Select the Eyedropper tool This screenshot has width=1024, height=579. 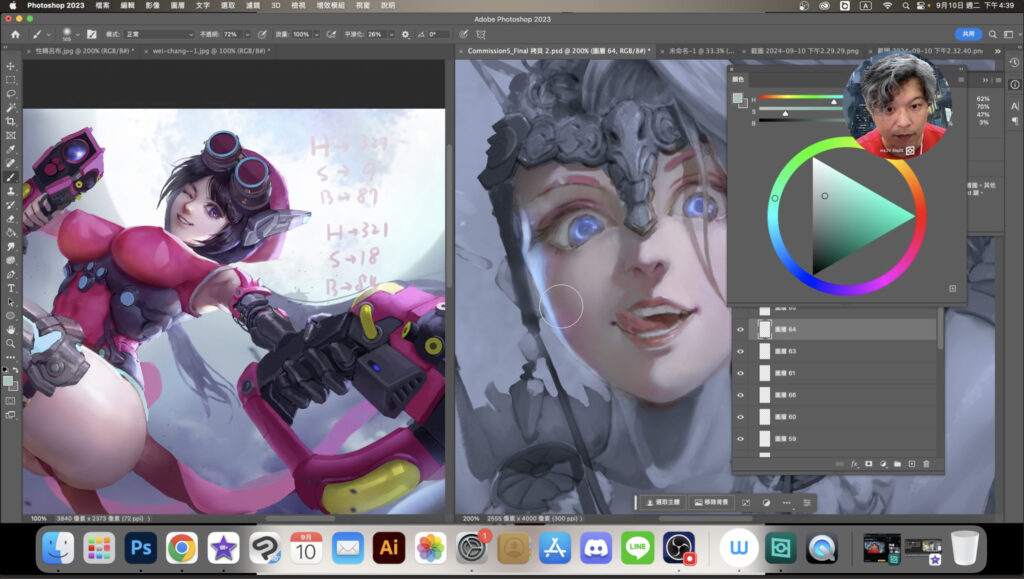tap(11, 149)
